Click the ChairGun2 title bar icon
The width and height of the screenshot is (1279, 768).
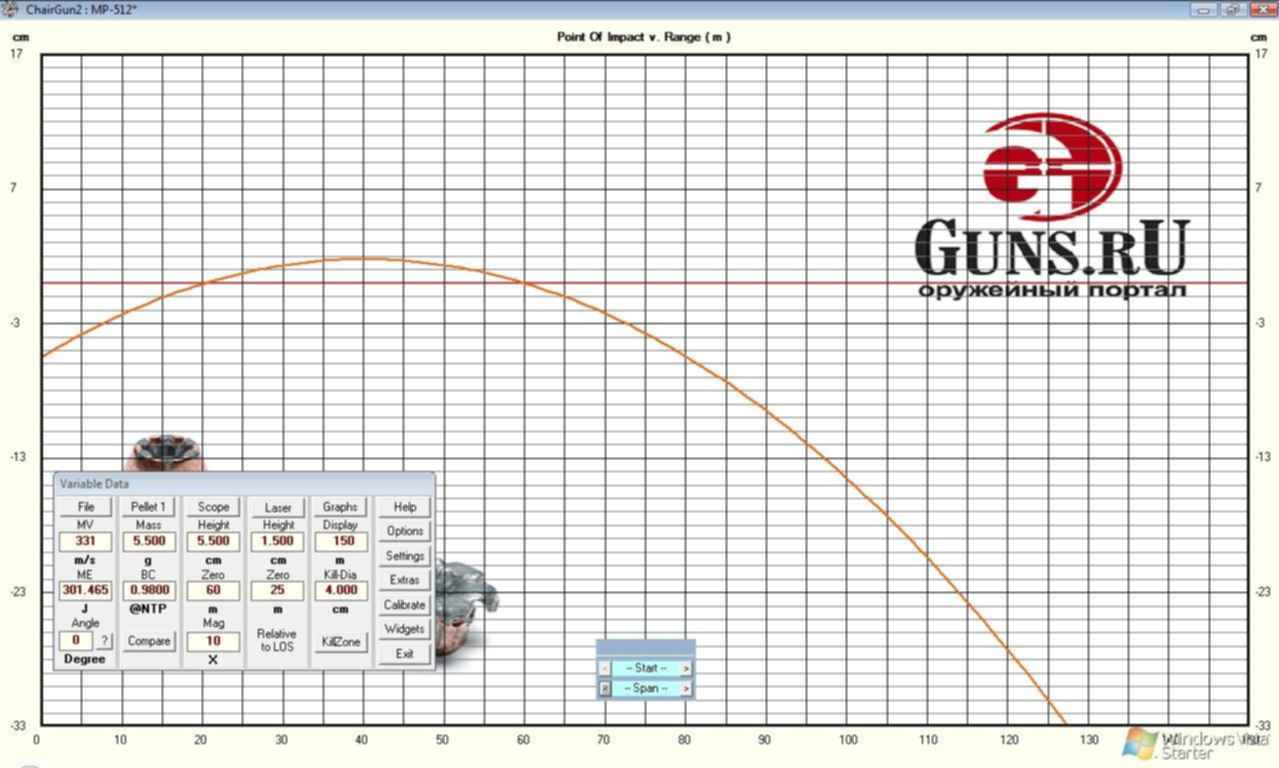11,9
